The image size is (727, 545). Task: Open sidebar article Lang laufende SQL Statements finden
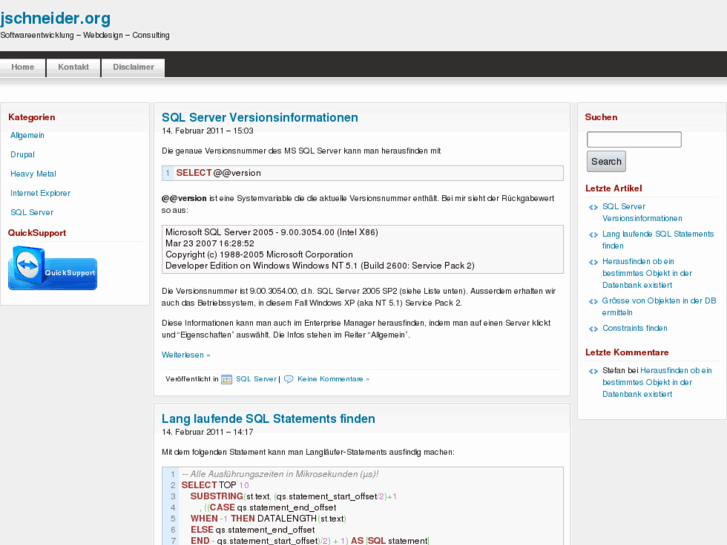(658, 240)
